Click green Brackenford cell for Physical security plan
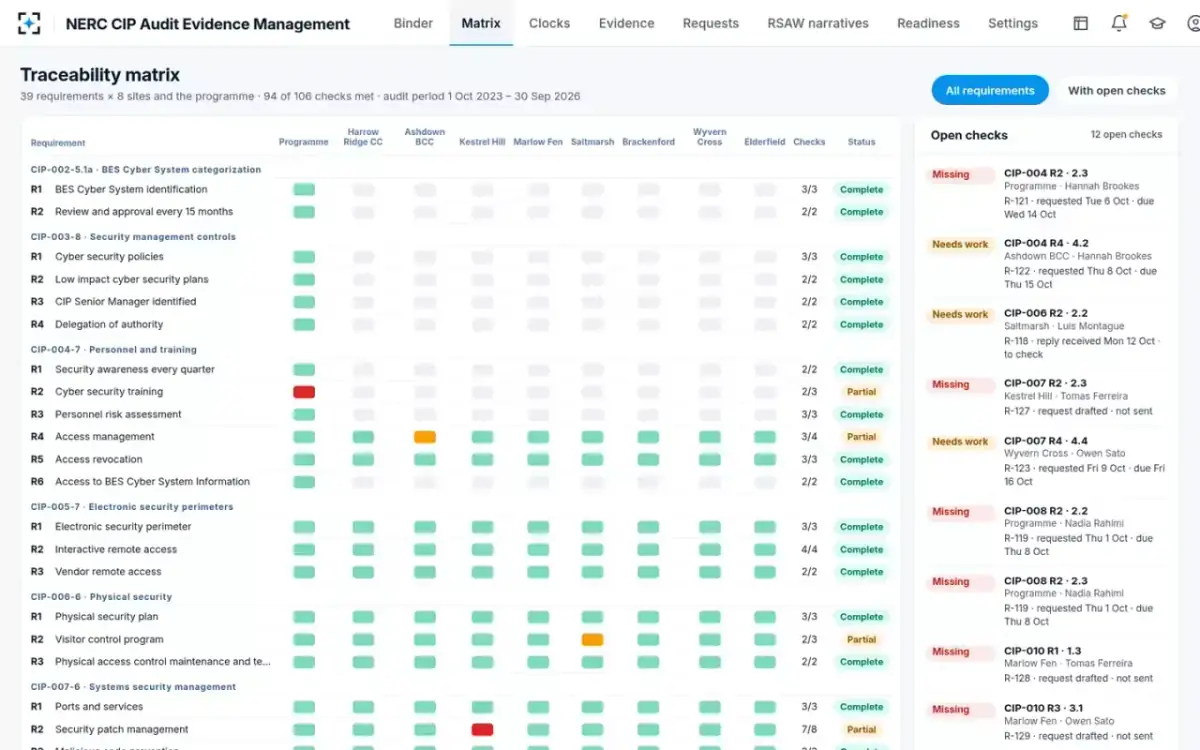This screenshot has height=750, width=1200. 648,617
